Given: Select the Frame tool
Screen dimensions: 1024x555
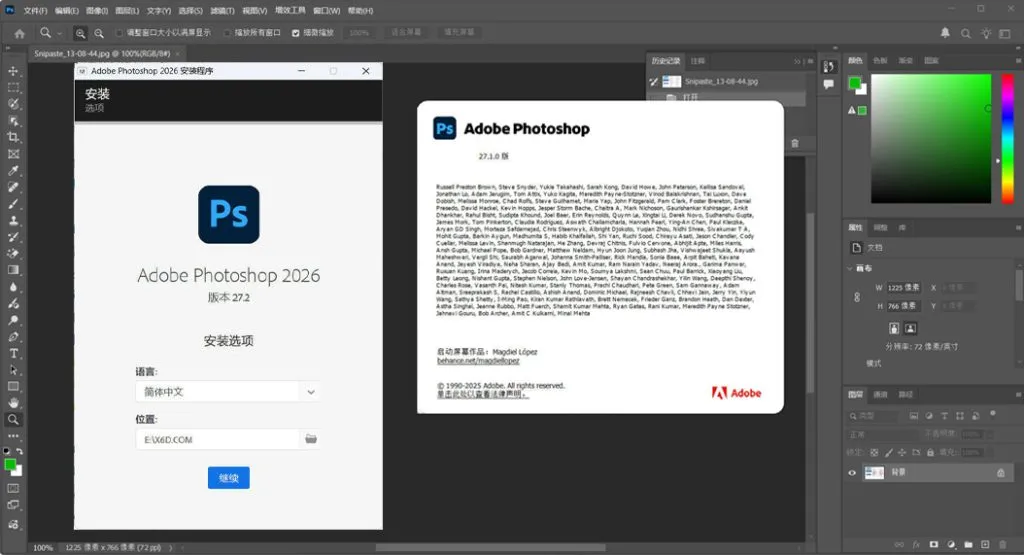Looking at the screenshot, I should point(13,154).
